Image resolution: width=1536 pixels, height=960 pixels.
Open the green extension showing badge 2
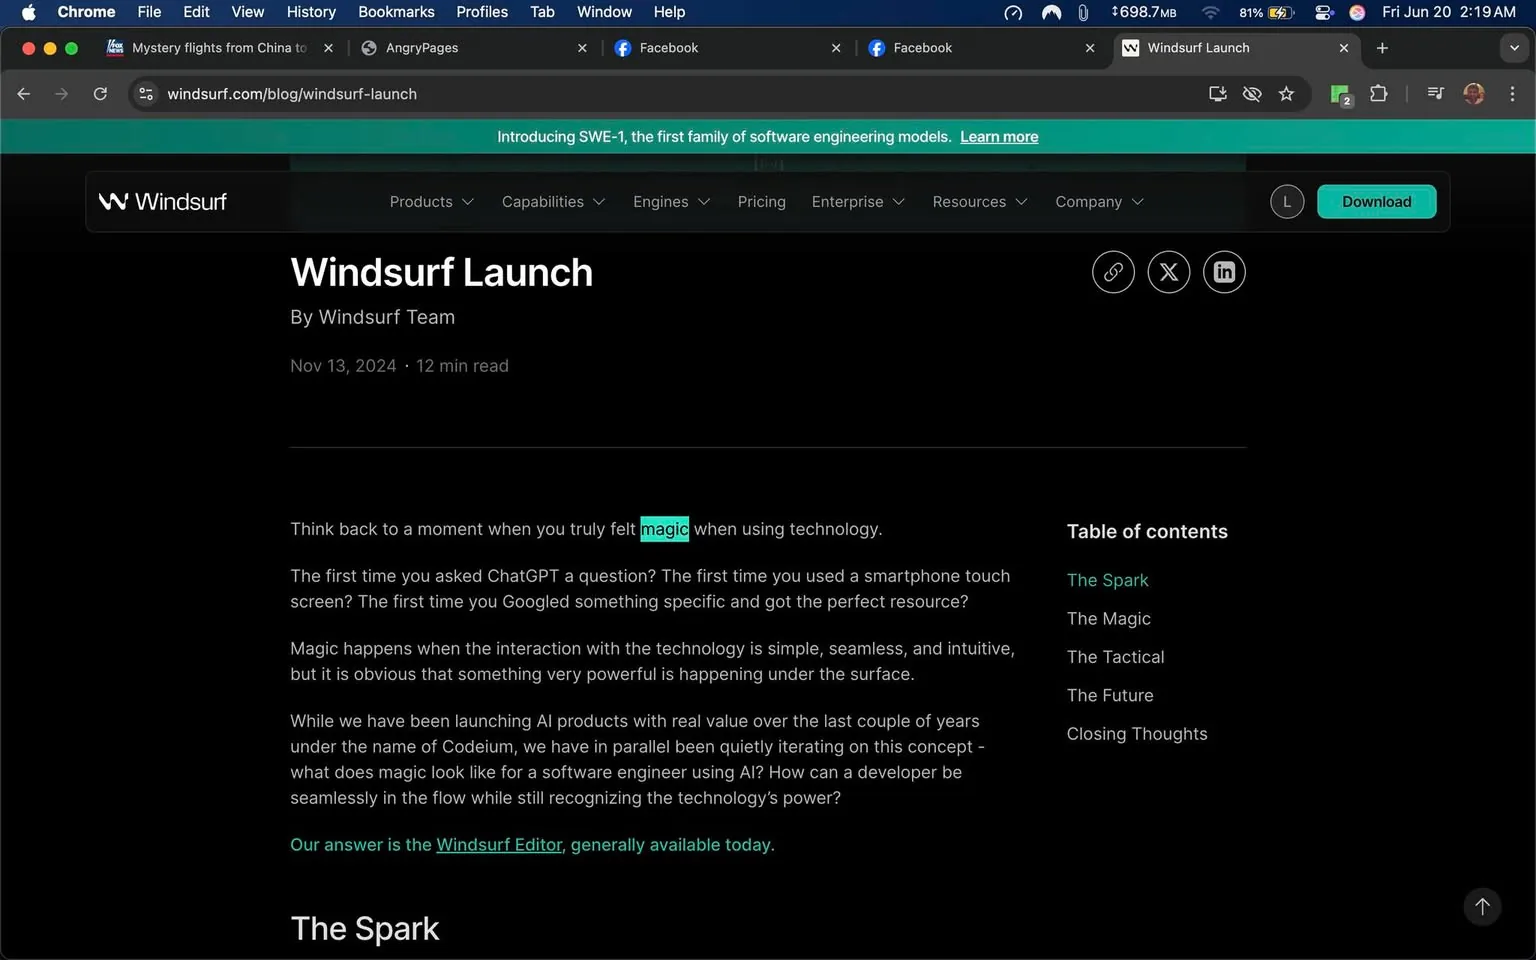[1340, 93]
